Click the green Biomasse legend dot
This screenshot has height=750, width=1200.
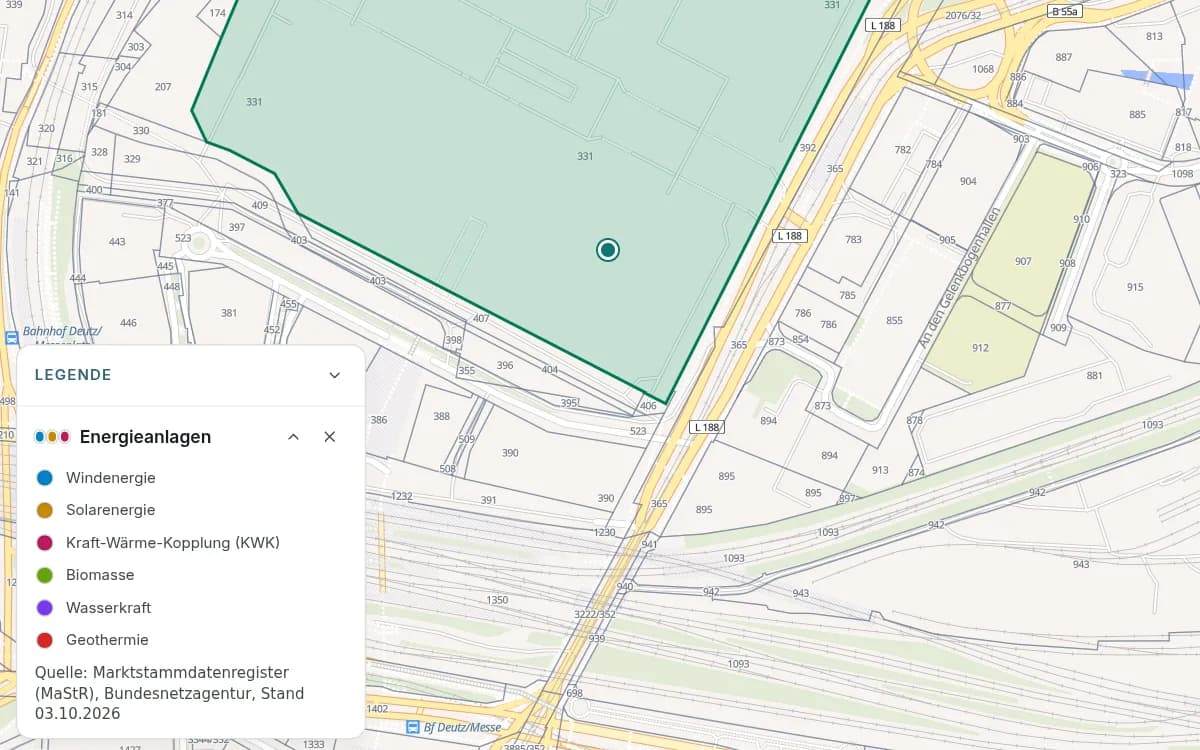click(x=44, y=575)
